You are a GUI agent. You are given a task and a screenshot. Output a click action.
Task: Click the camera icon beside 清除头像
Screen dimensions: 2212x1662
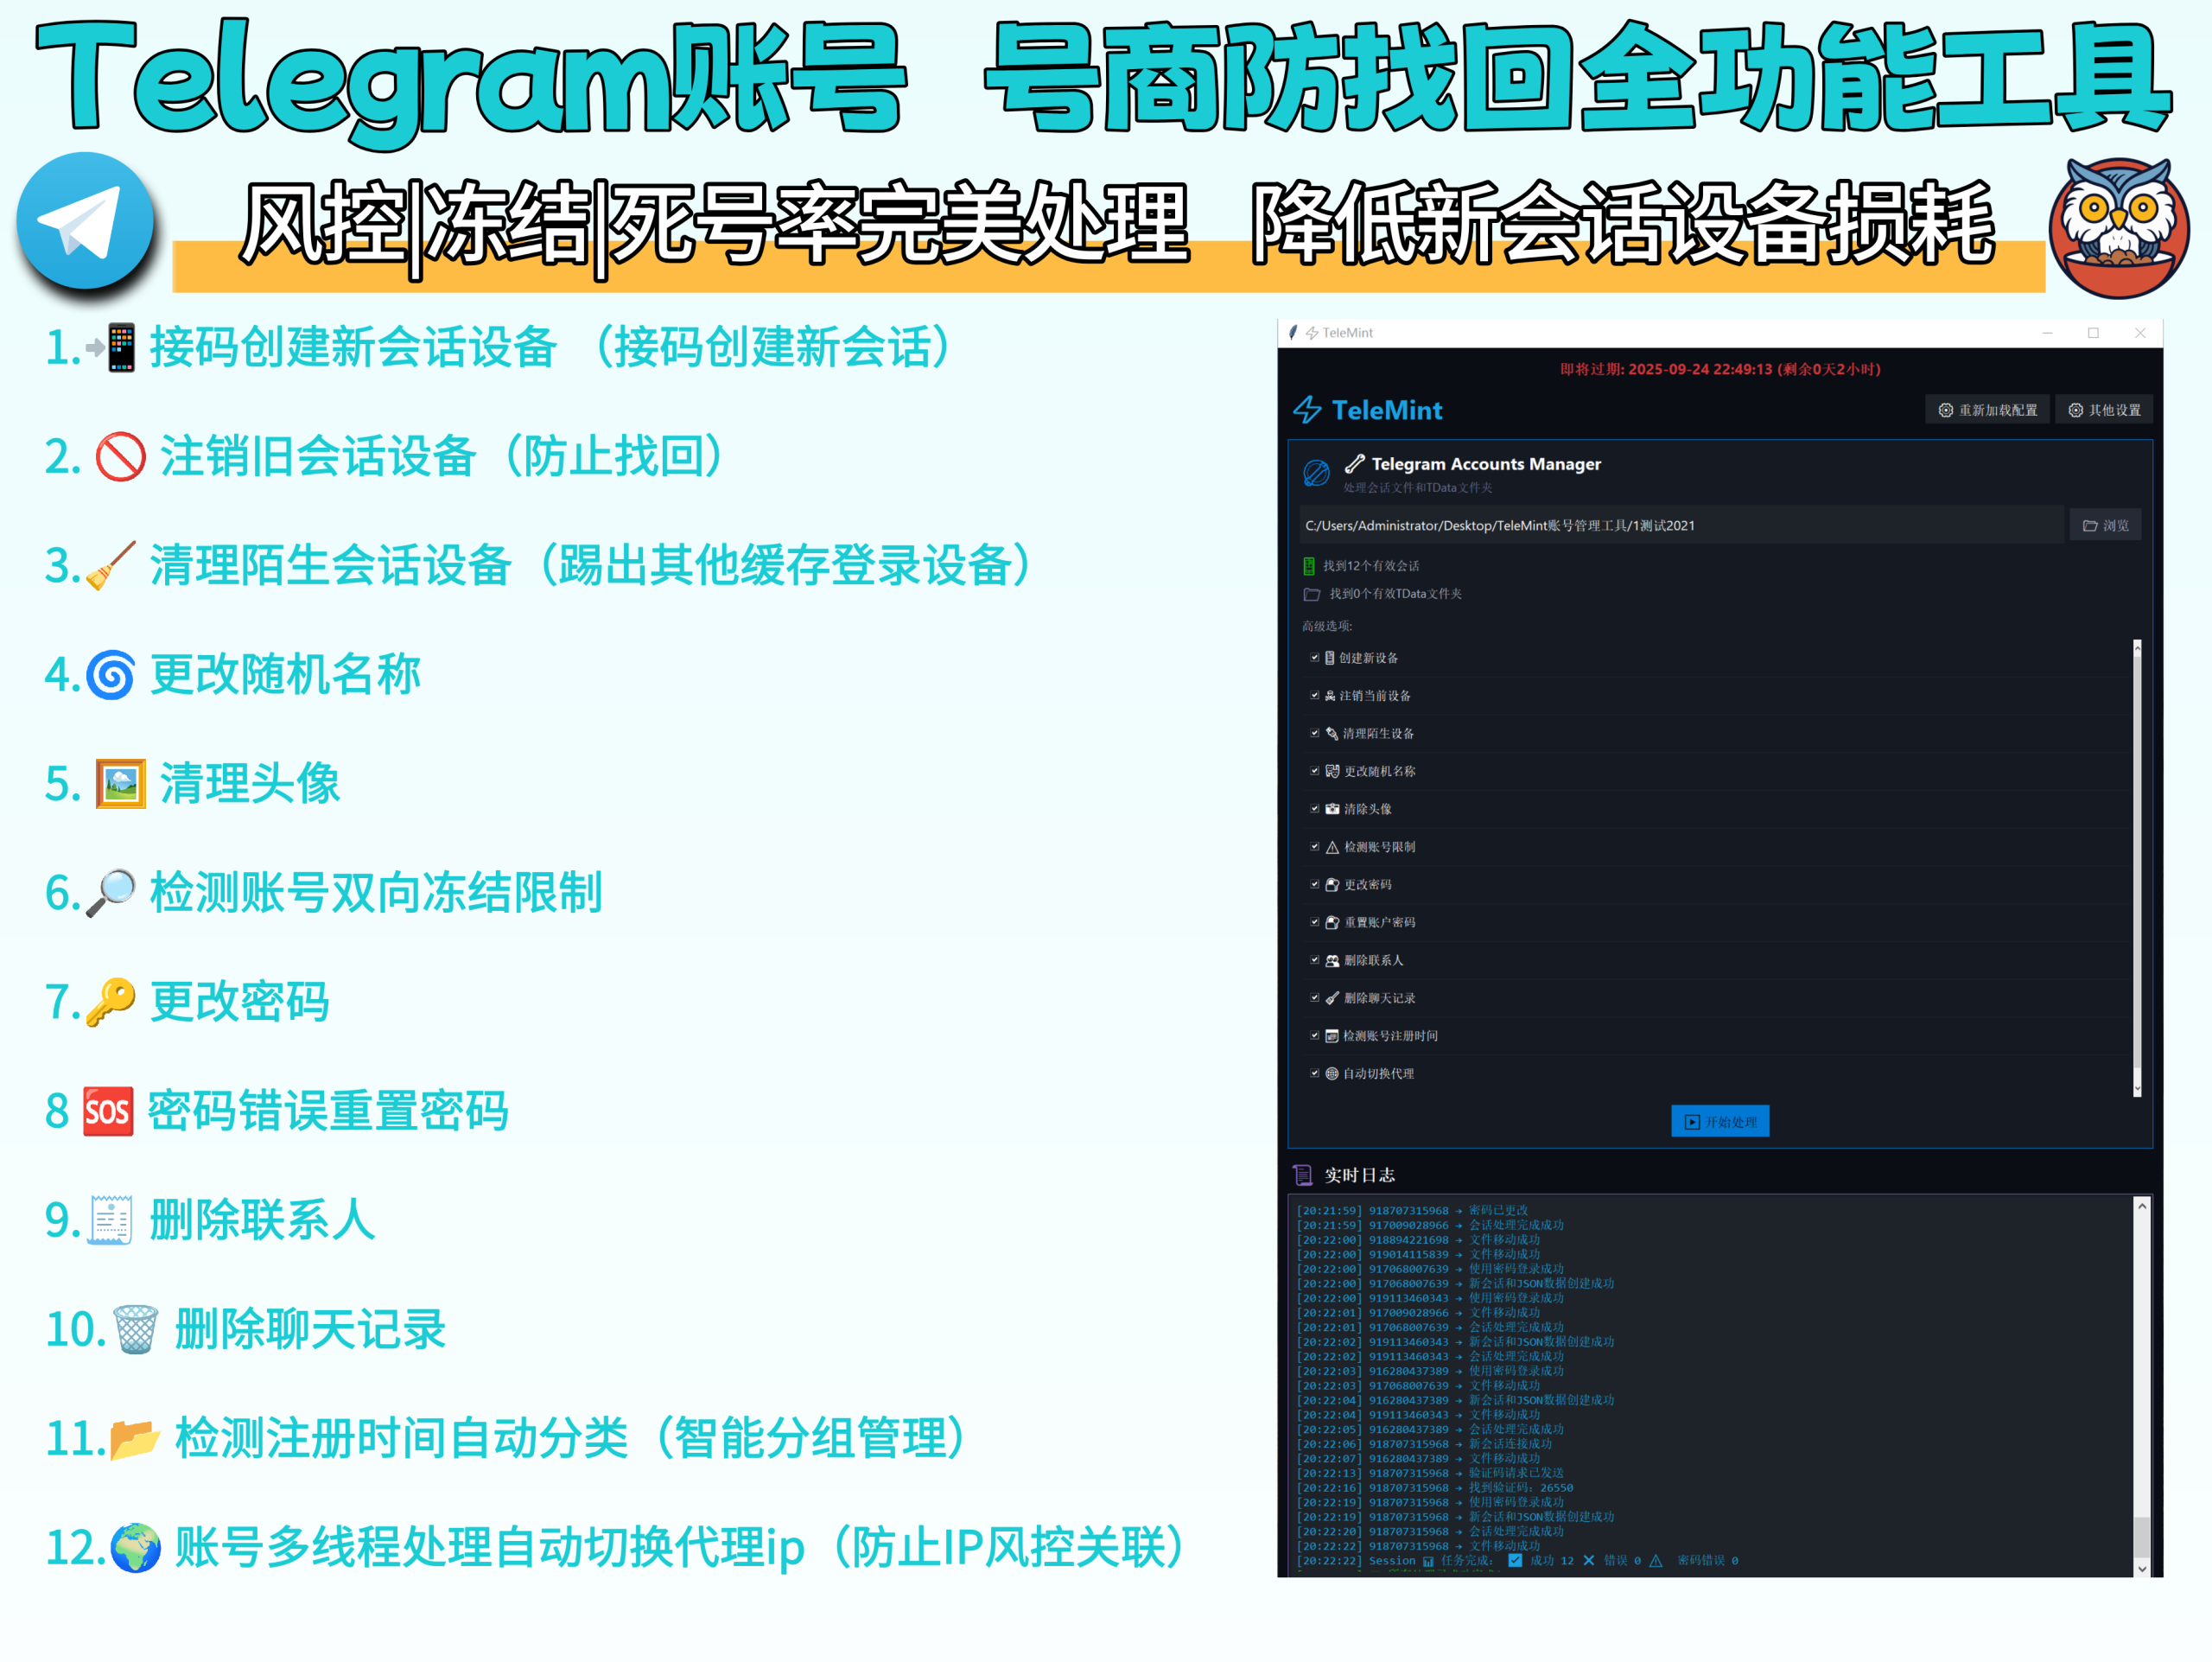click(x=1332, y=809)
